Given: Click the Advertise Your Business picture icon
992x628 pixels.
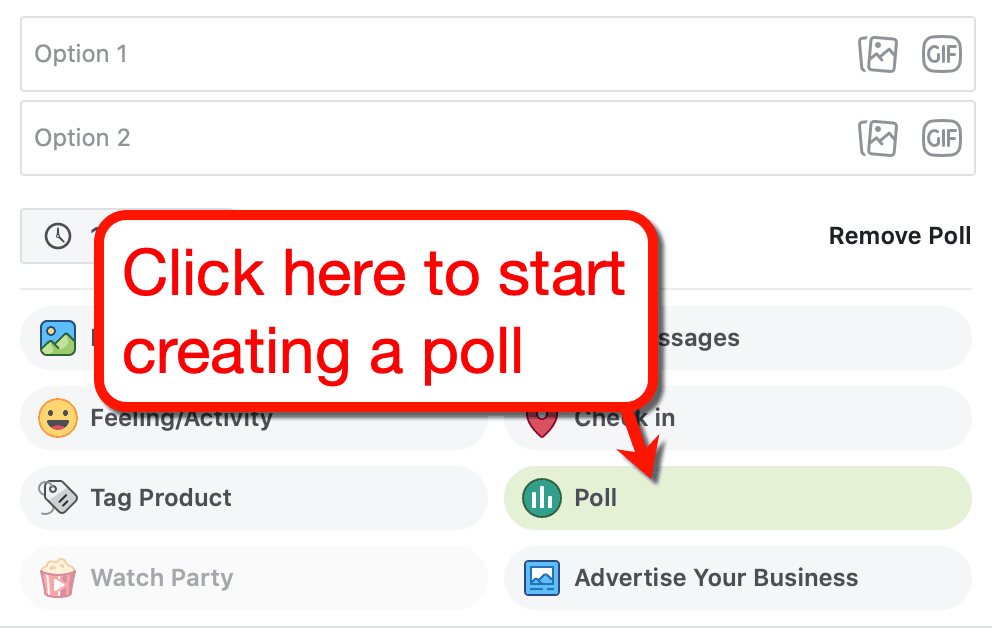Looking at the screenshot, I should click(x=541, y=578).
